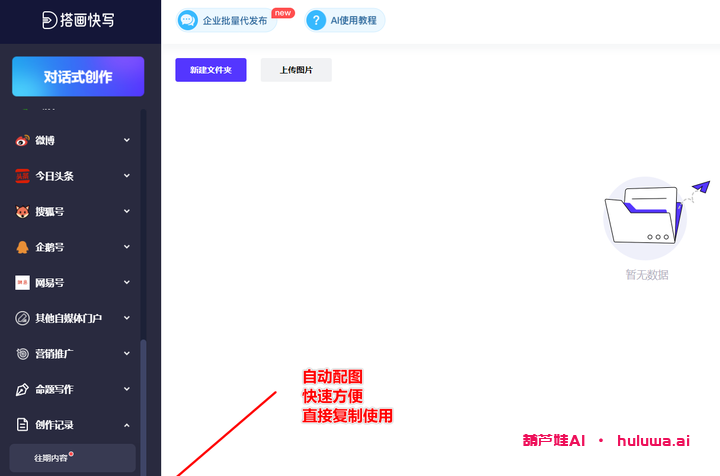Select the 搜狐号 fox icon
The height and width of the screenshot is (476, 720).
point(23,212)
